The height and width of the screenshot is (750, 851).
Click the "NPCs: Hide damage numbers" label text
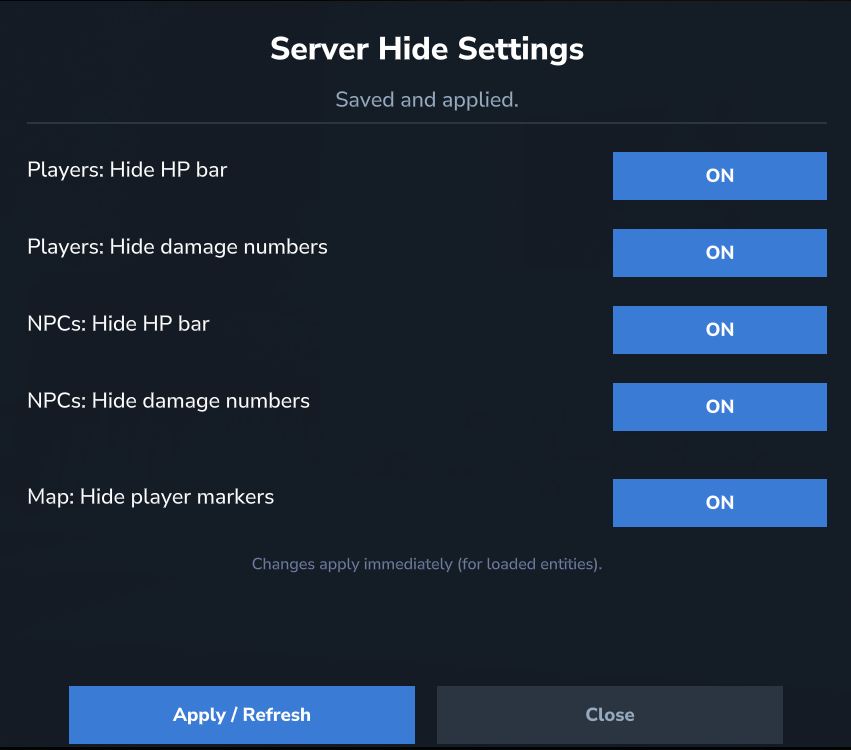point(168,401)
